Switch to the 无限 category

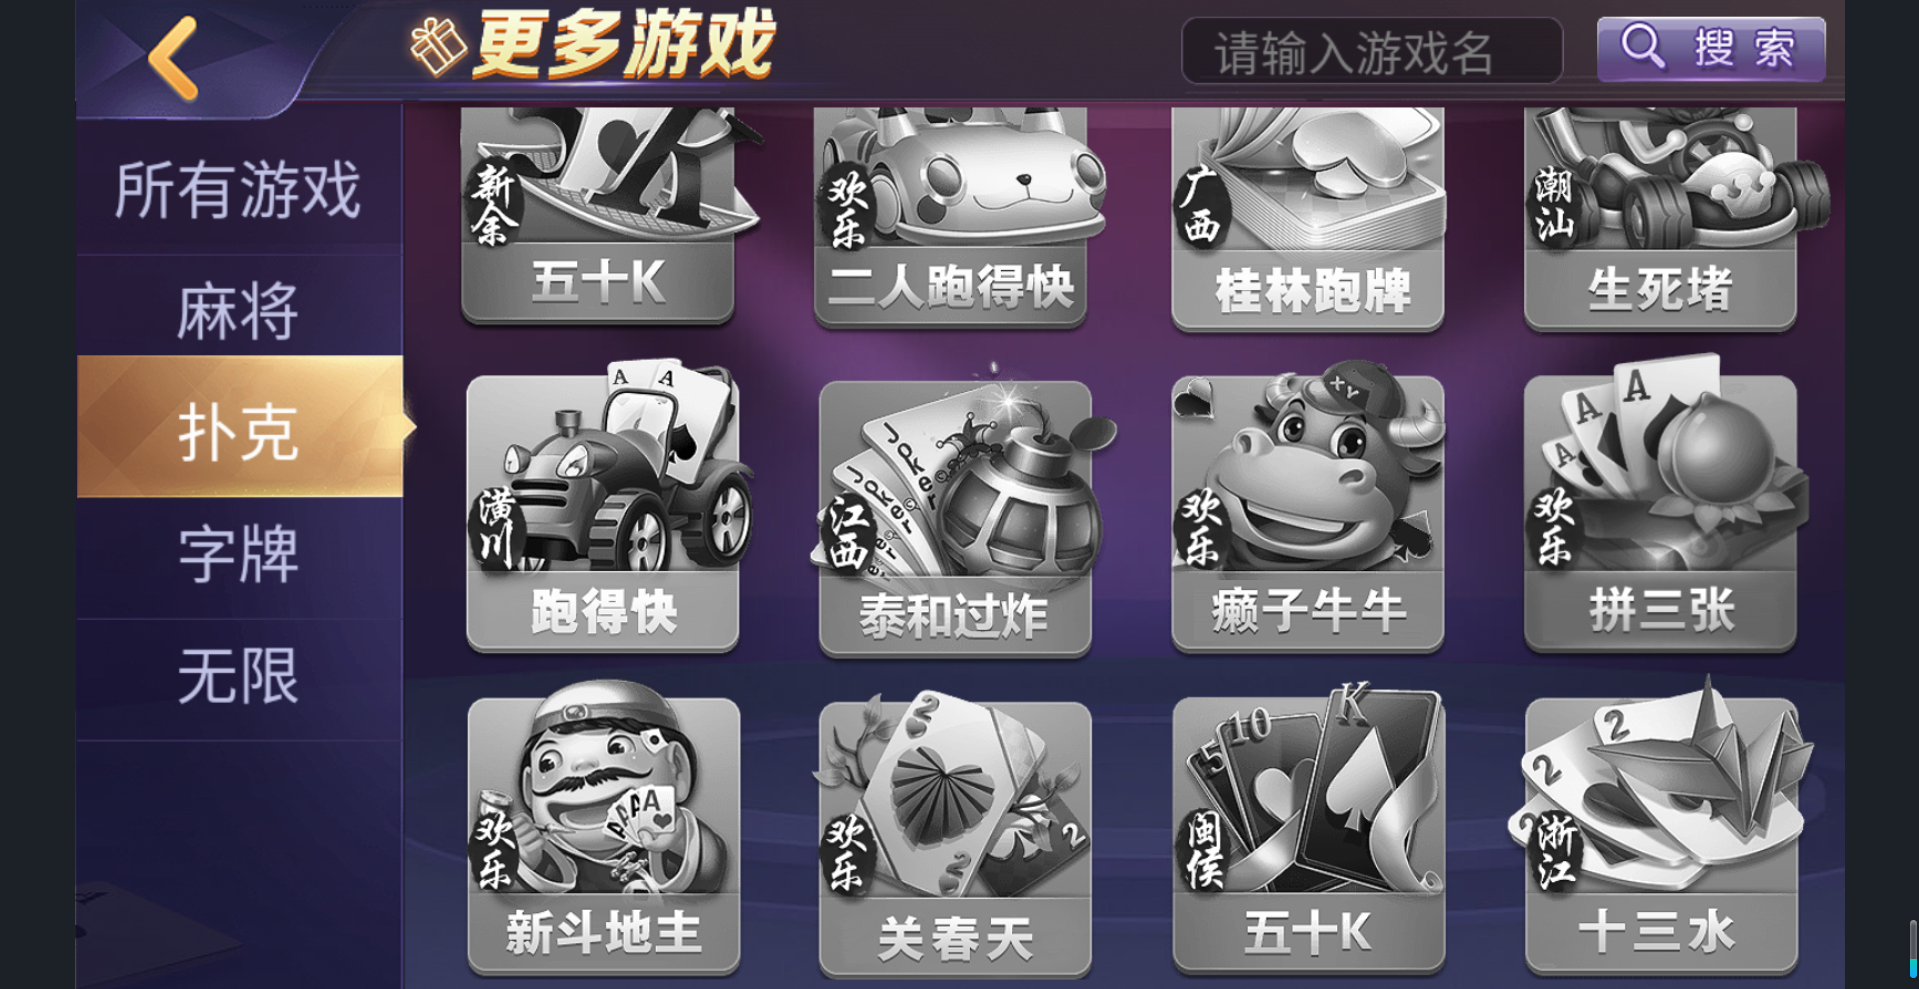click(x=239, y=676)
